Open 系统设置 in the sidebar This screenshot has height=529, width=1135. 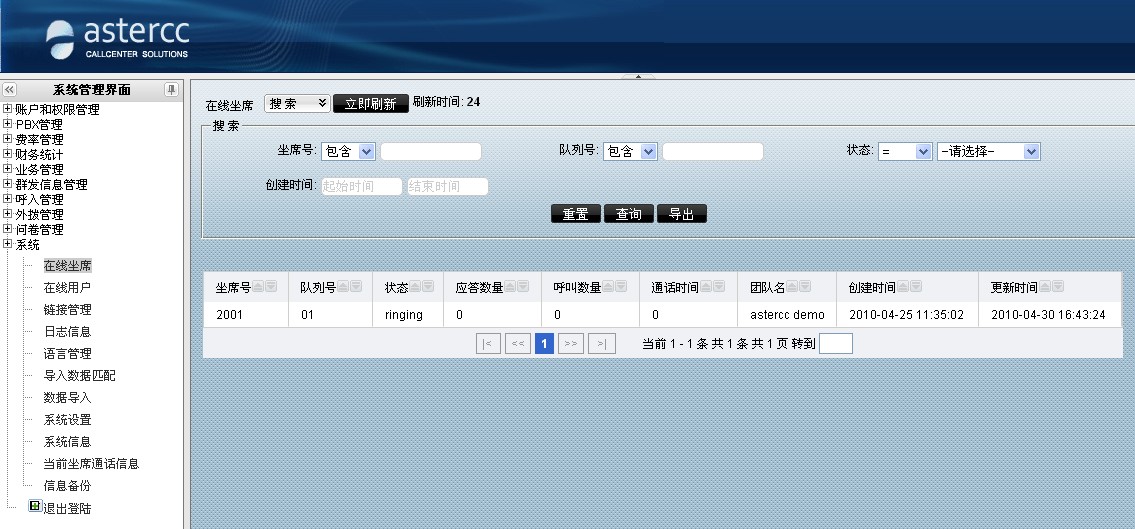(x=67, y=420)
